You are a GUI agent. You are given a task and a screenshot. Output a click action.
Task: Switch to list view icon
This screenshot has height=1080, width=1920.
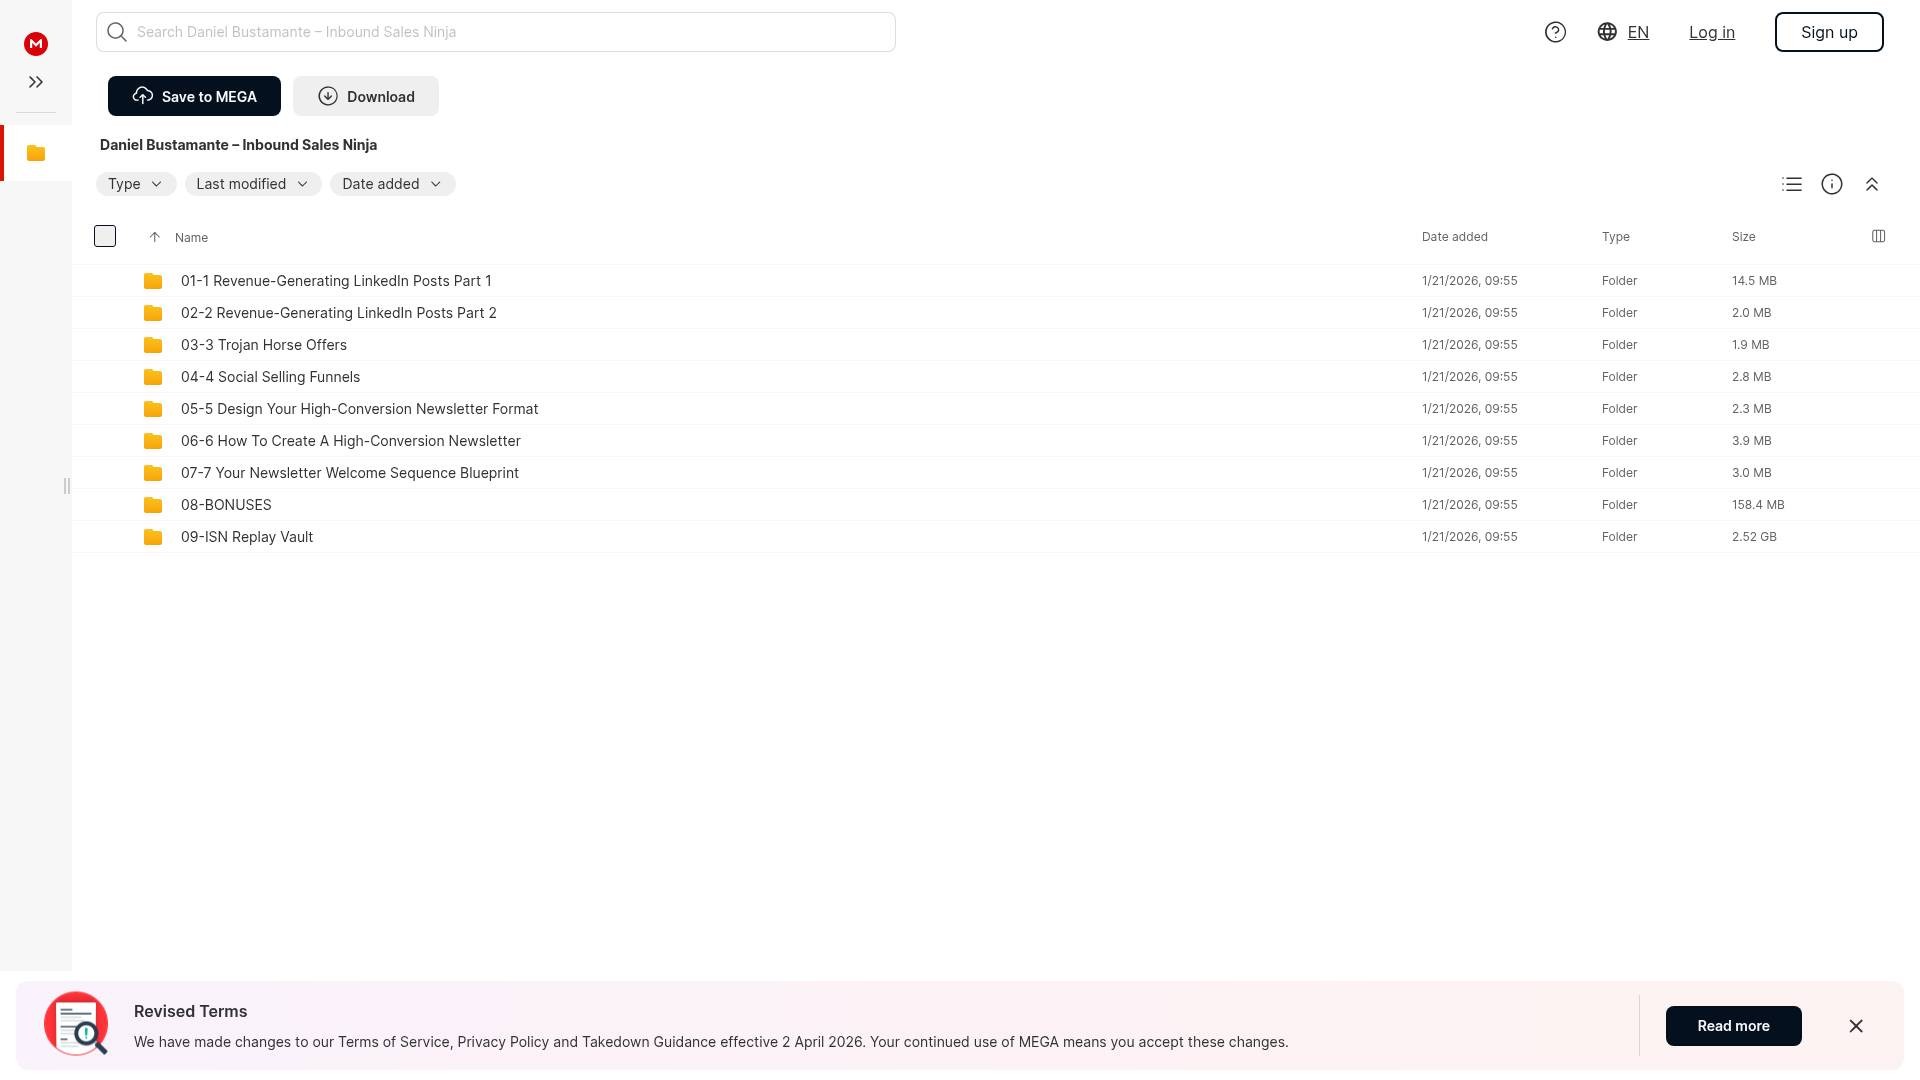tap(1792, 184)
